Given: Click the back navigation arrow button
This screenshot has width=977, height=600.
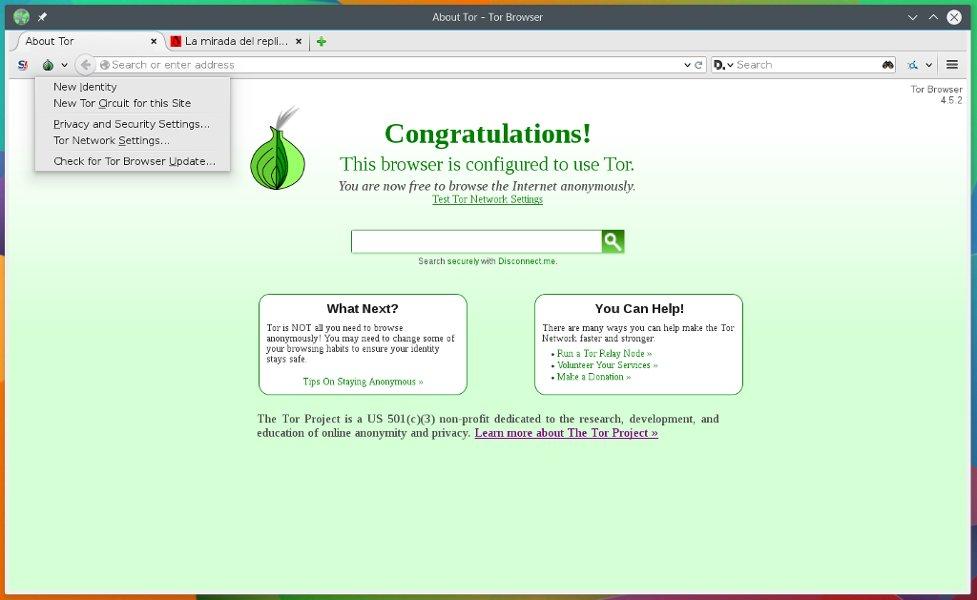Looking at the screenshot, I should (x=85, y=65).
